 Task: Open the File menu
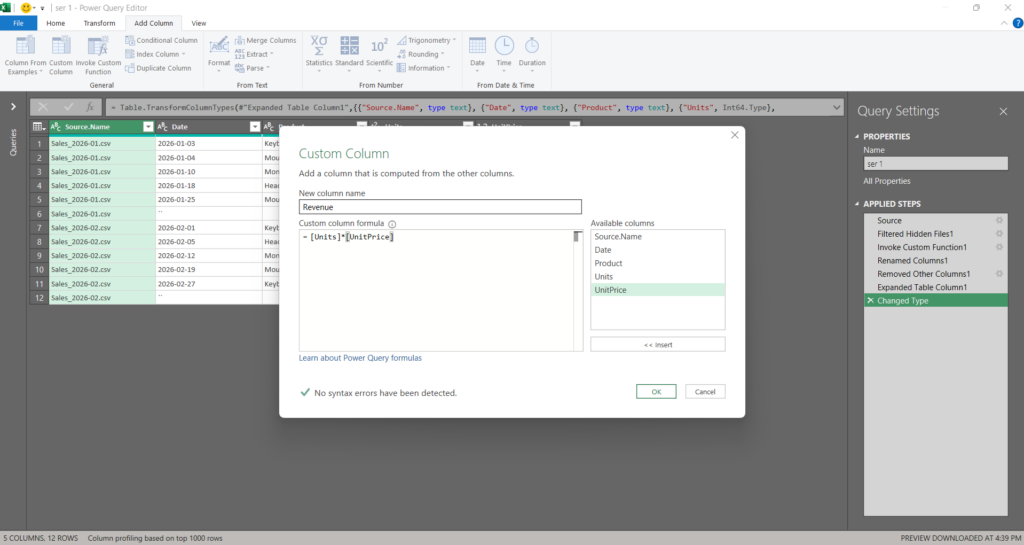click(x=18, y=23)
